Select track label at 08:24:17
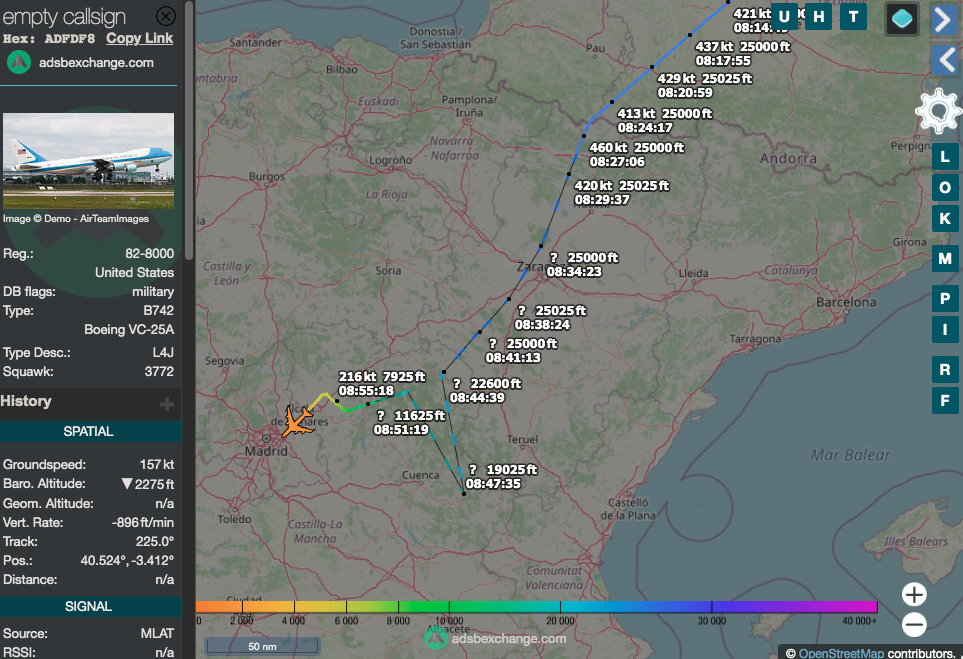Screen dimensions: 963x659 tap(665, 120)
